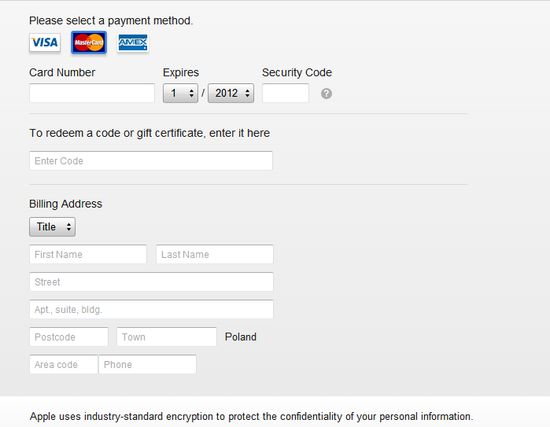The width and height of the screenshot is (550, 427).
Task: Click the Street address field
Action: pos(151,282)
